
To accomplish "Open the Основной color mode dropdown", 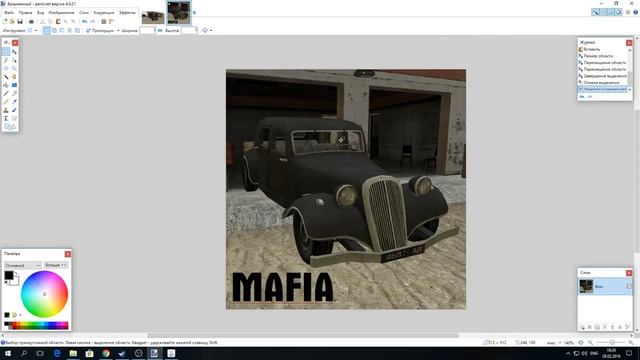I will tap(23, 265).
